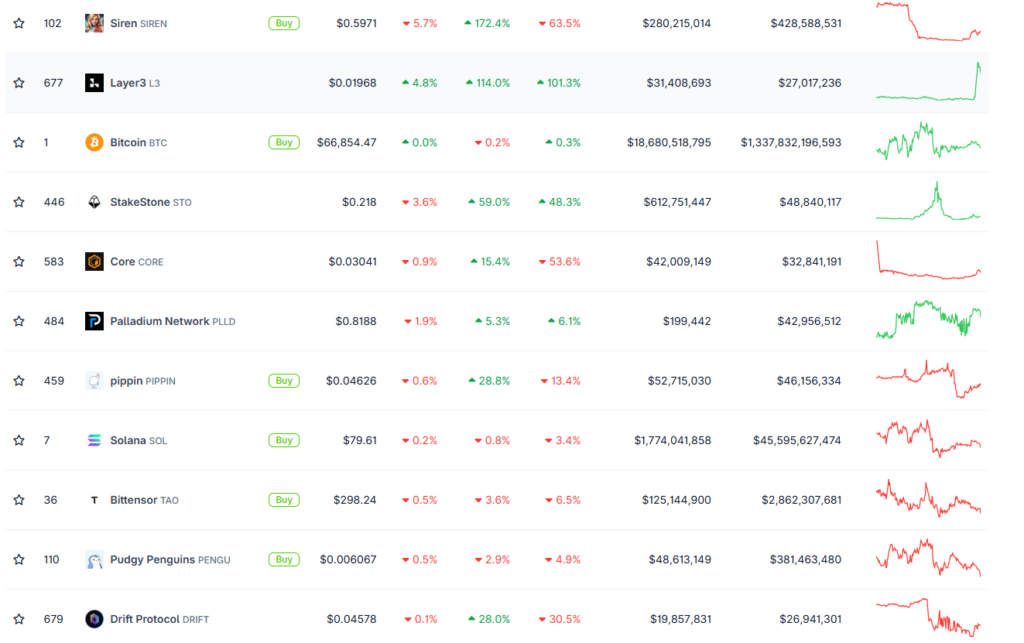Toggle watchlist star for Siren
The width and height of the screenshot is (1024, 643).
click(x=18, y=23)
